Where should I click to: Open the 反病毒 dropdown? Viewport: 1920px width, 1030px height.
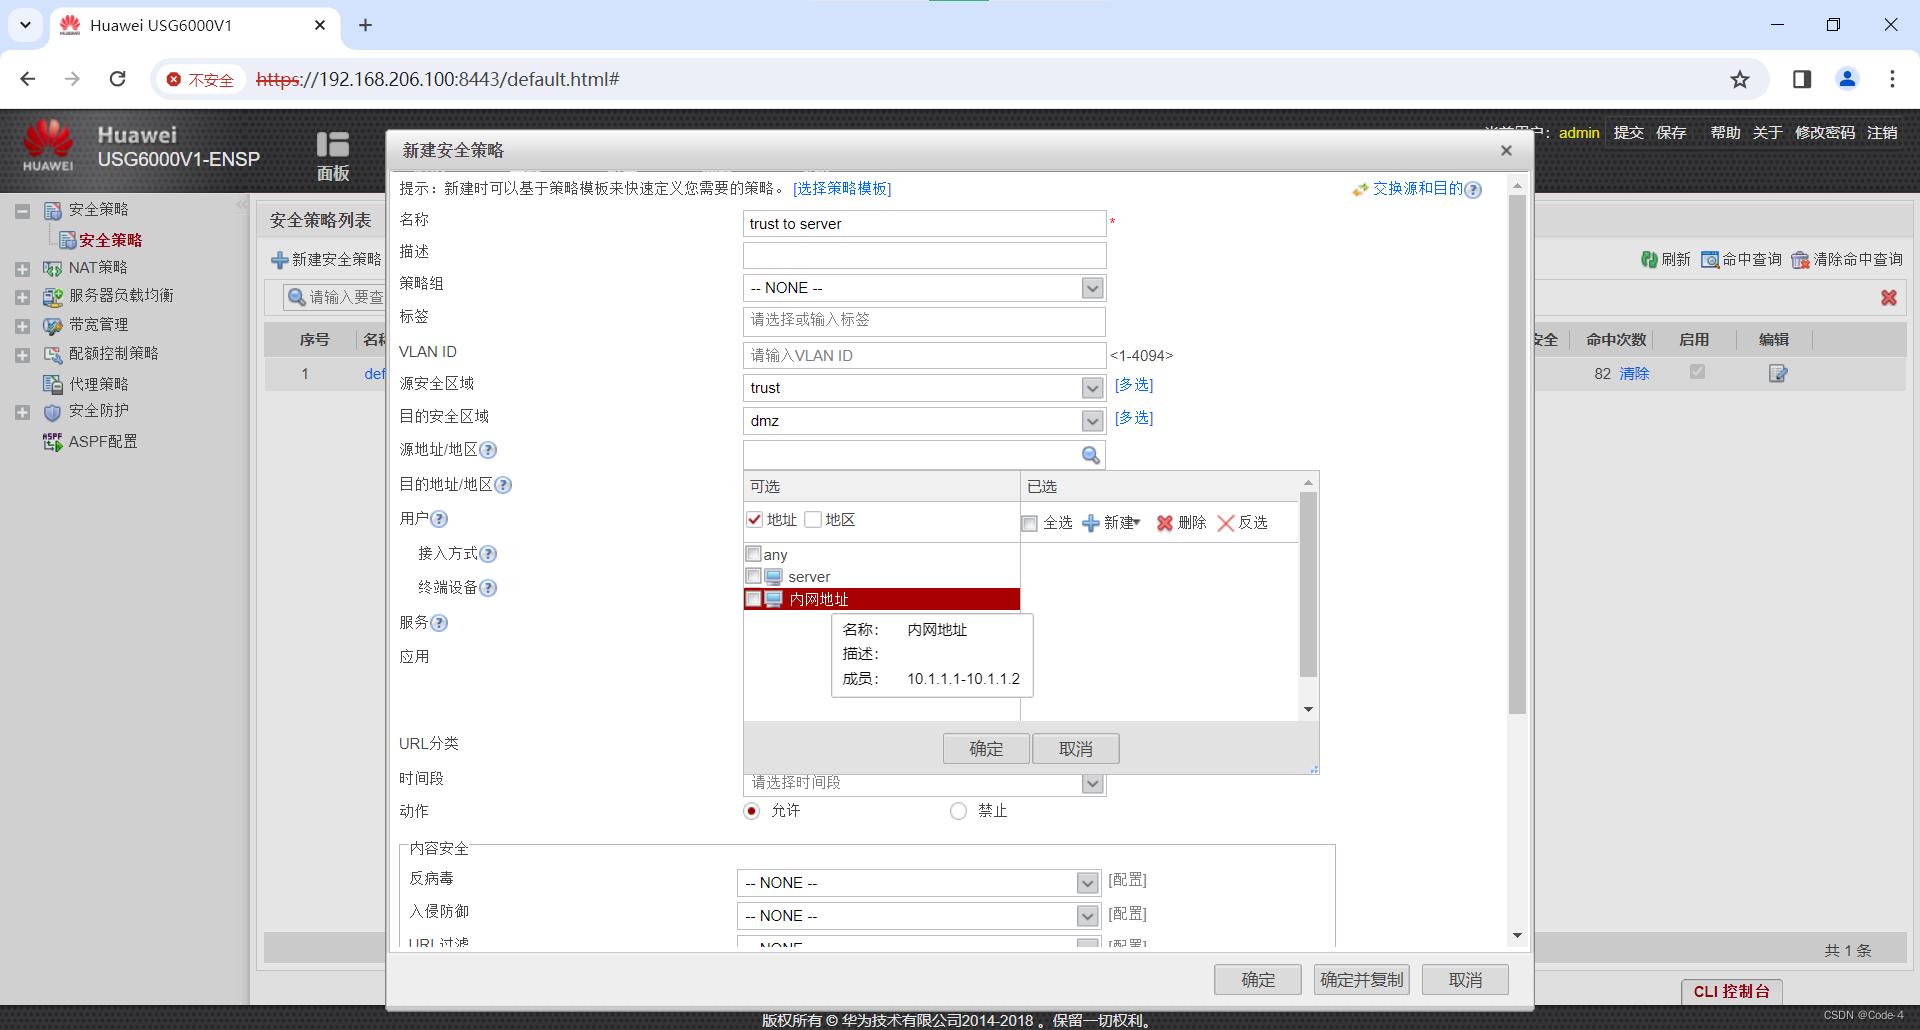[x=1088, y=883]
